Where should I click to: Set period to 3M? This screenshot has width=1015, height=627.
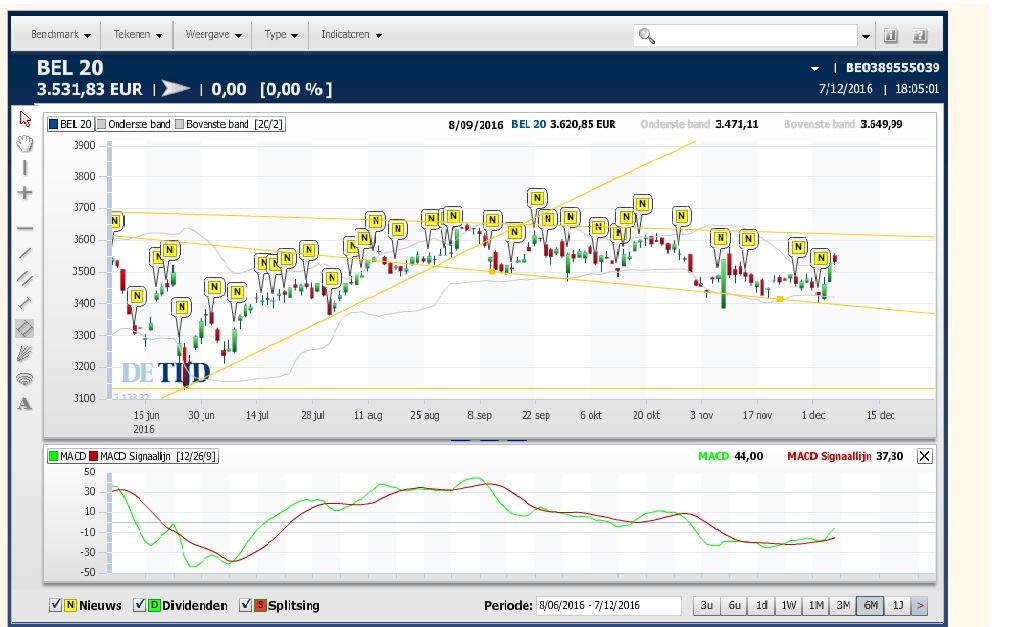(x=843, y=605)
